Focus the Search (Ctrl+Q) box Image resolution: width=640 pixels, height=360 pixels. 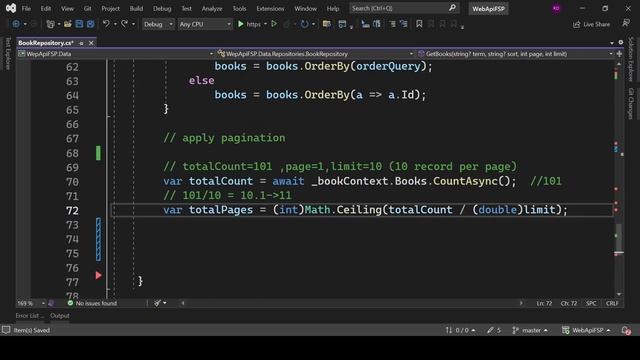pyautogui.click(x=404, y=8)
